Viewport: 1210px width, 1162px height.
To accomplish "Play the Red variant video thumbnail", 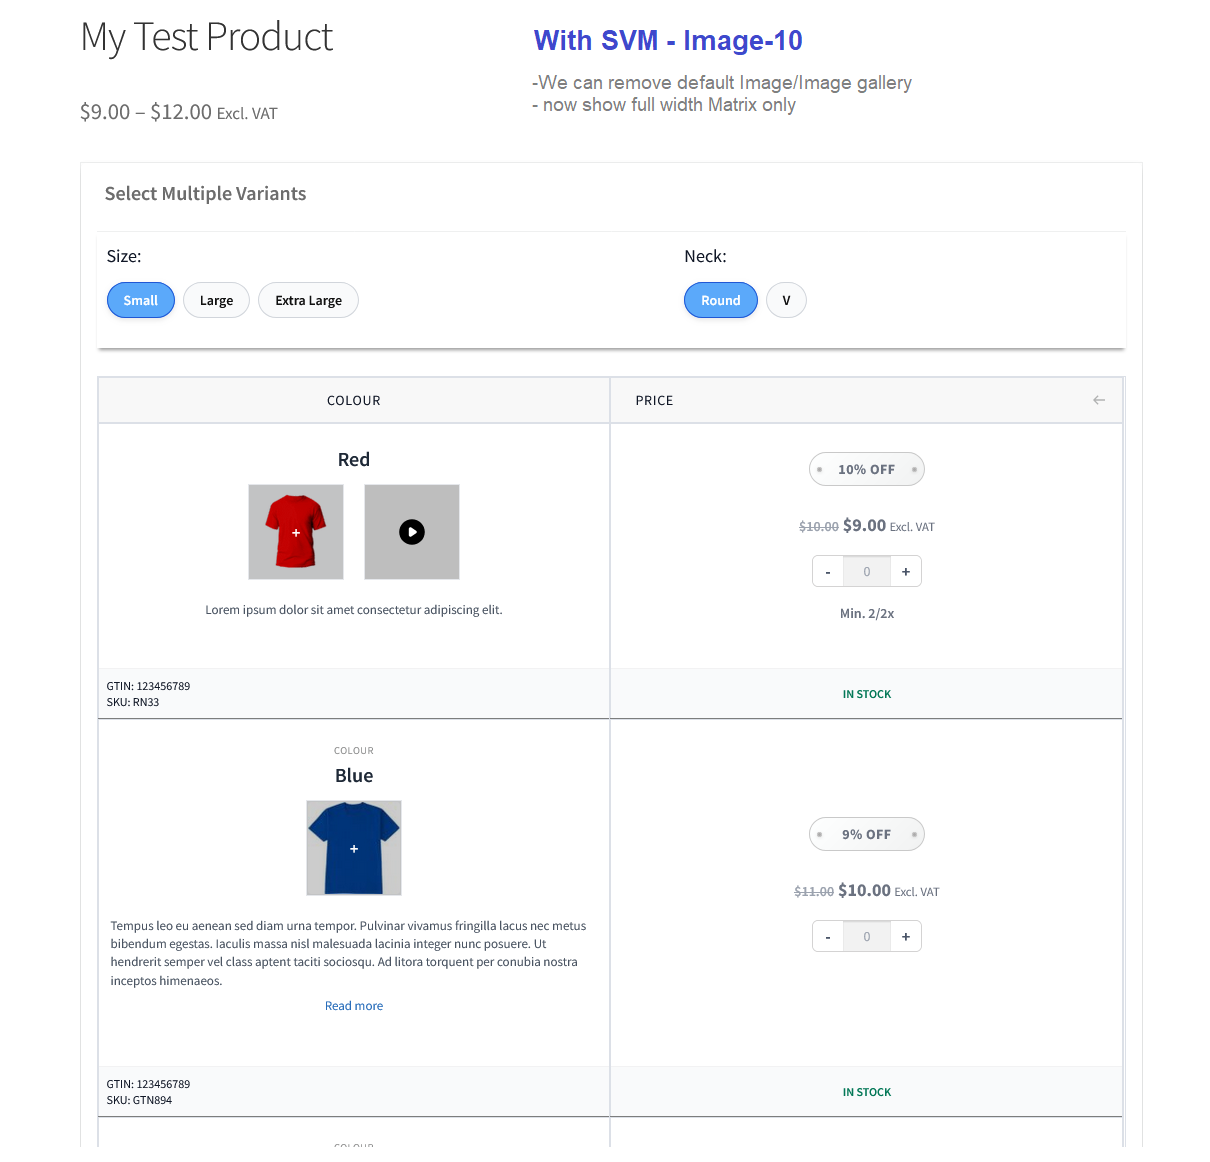I will pos(412,532).
